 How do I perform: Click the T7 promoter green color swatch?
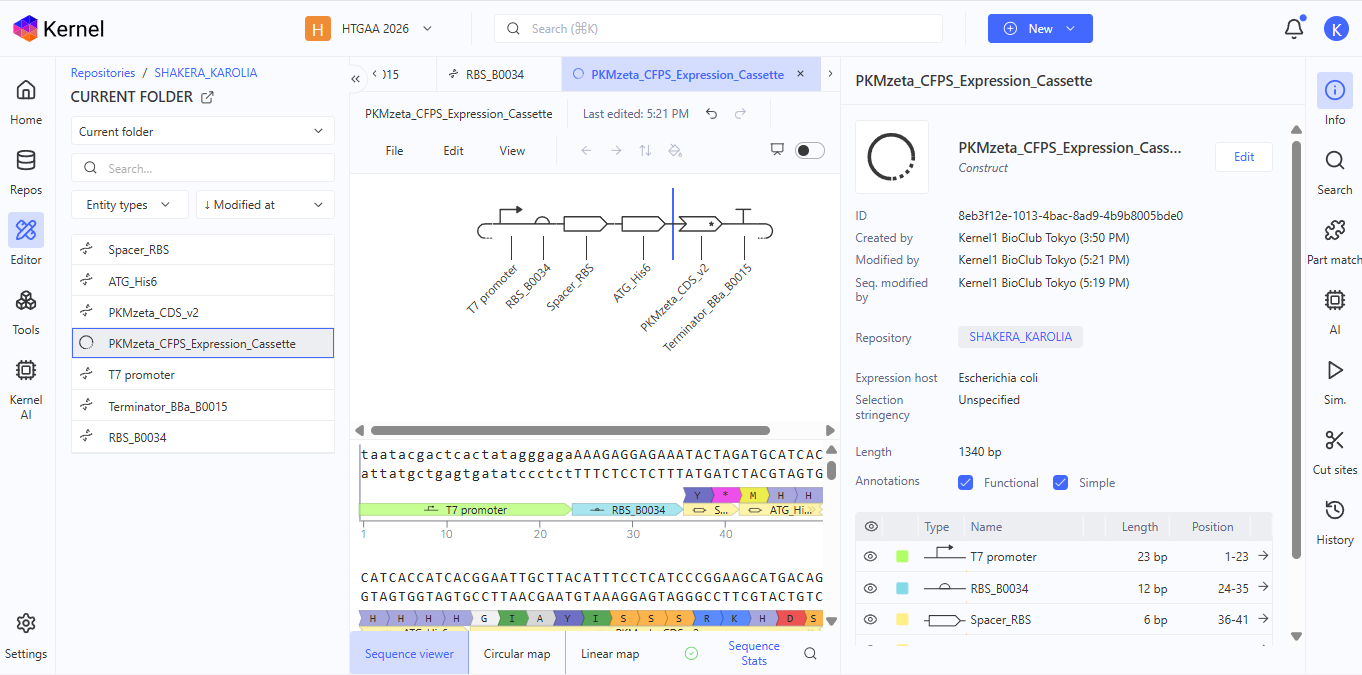[x=903, y=556]
